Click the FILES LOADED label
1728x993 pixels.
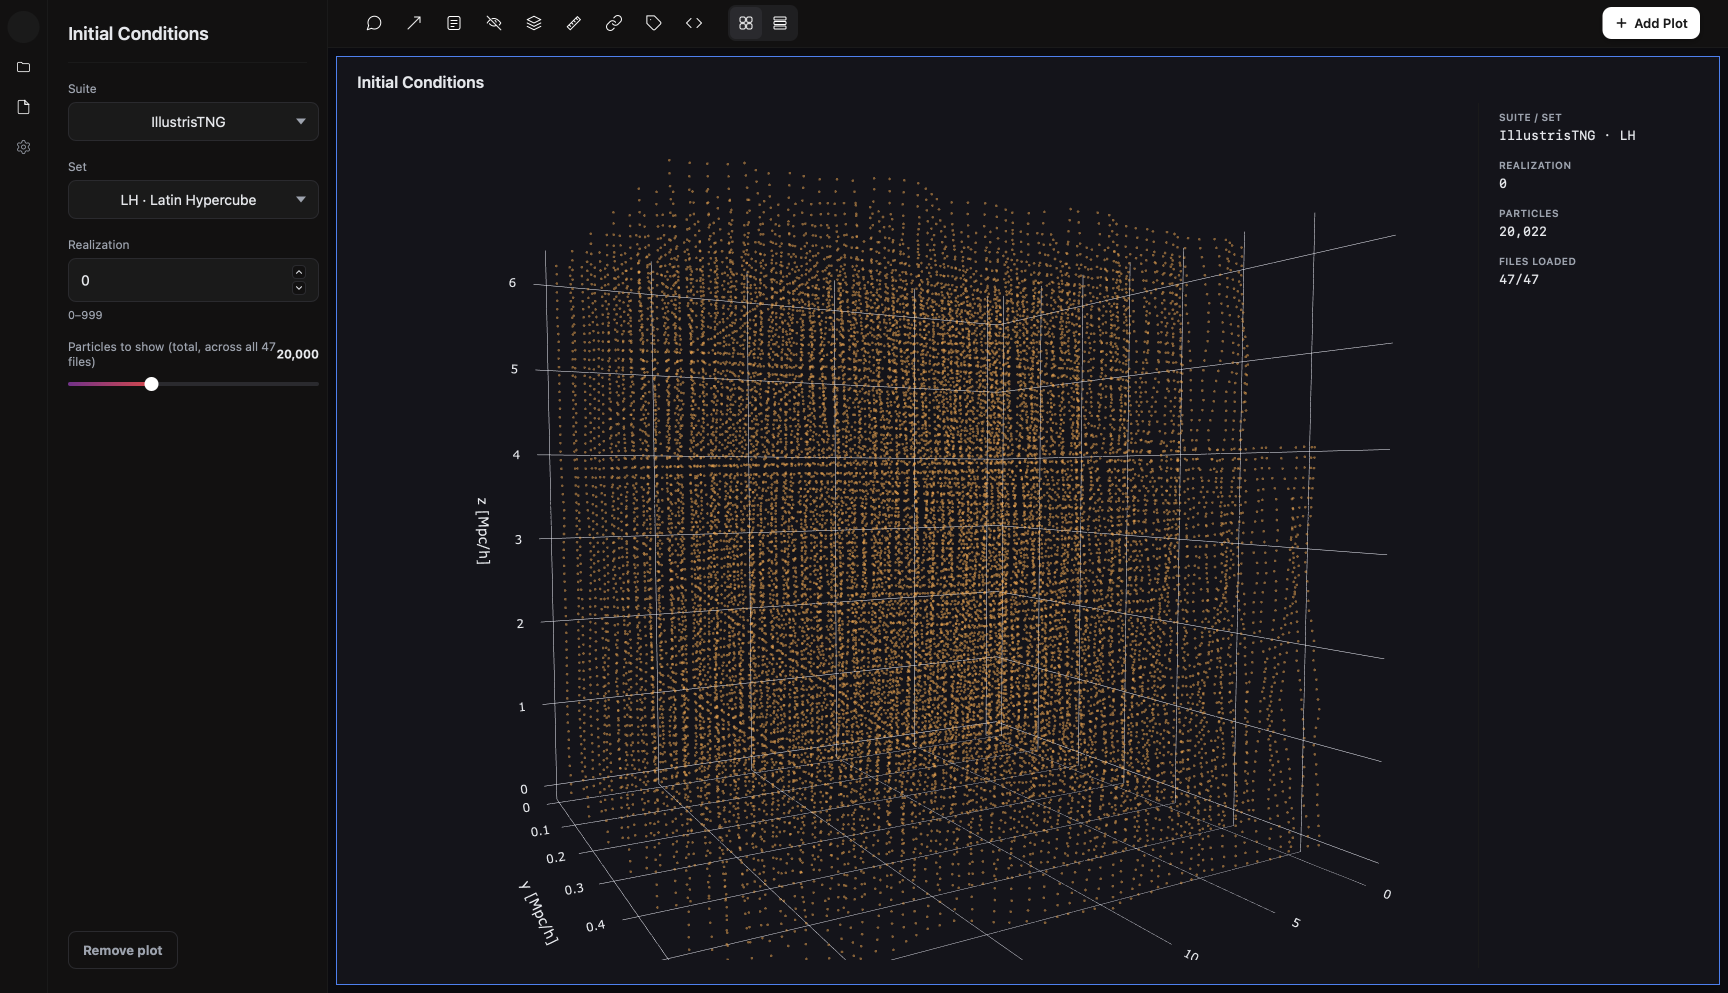click(x=1537, y=261)
